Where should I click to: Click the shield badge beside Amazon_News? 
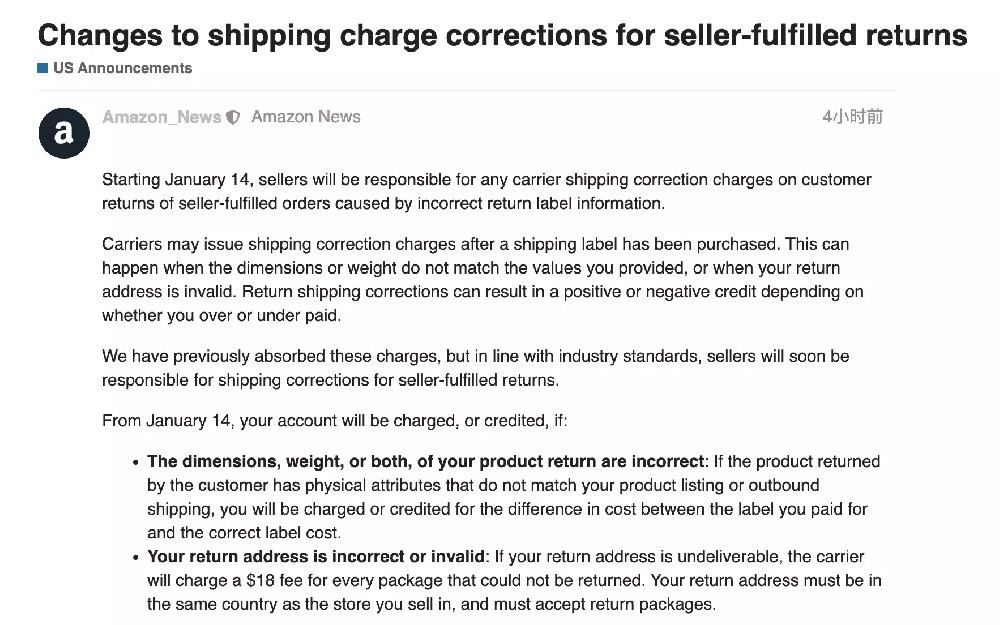pos(233,117)
